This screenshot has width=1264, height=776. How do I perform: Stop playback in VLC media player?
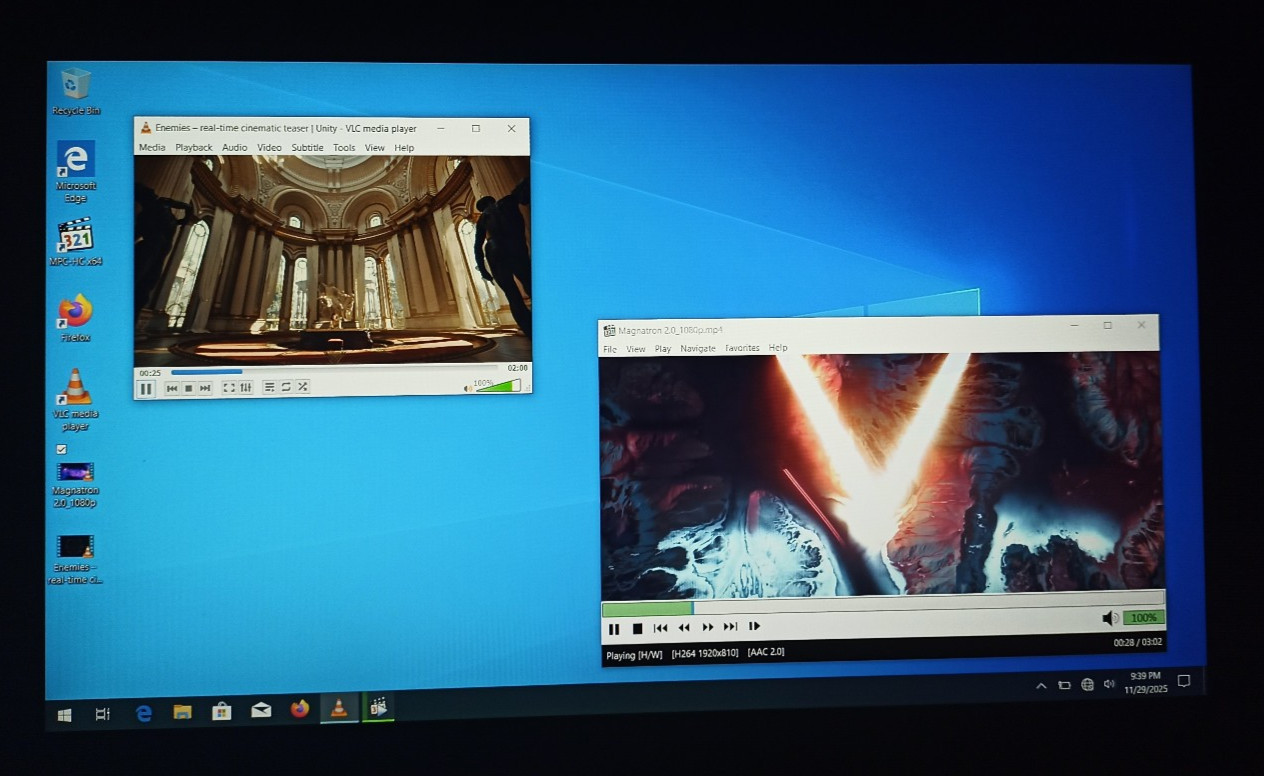coord(188,388)
